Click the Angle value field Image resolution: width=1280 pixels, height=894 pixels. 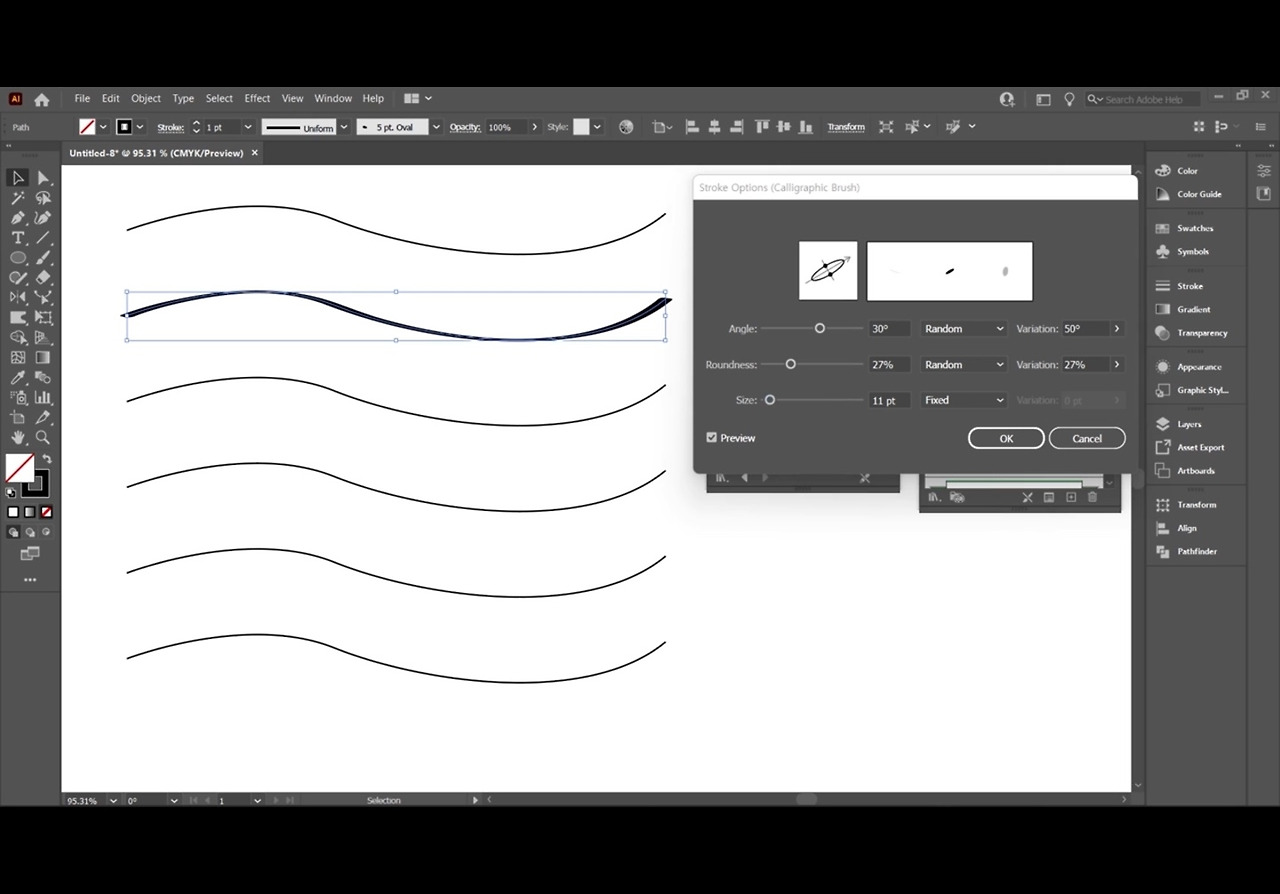(x=890, y=329)
